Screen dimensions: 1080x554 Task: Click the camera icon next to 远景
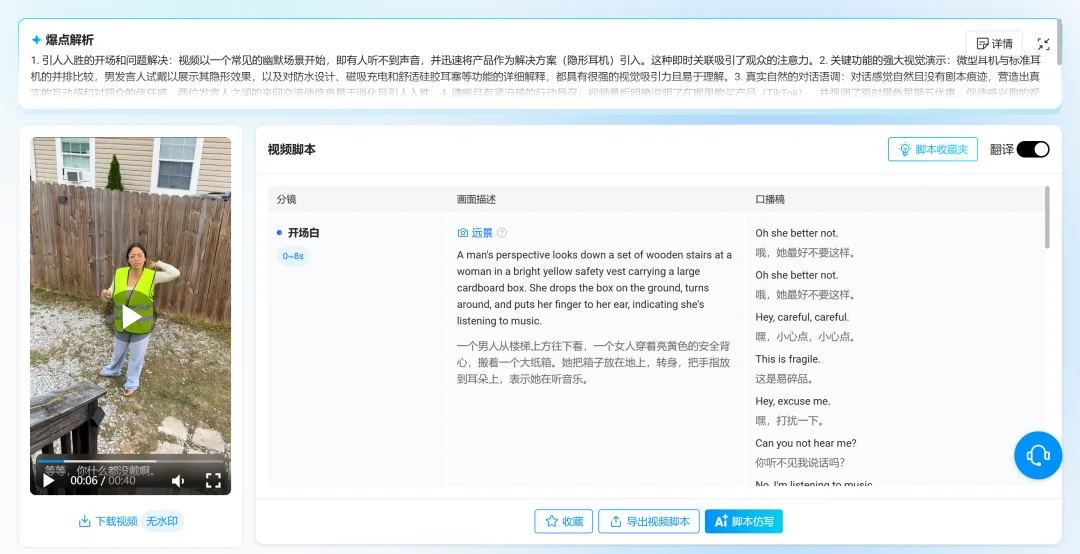coord(463,233)
